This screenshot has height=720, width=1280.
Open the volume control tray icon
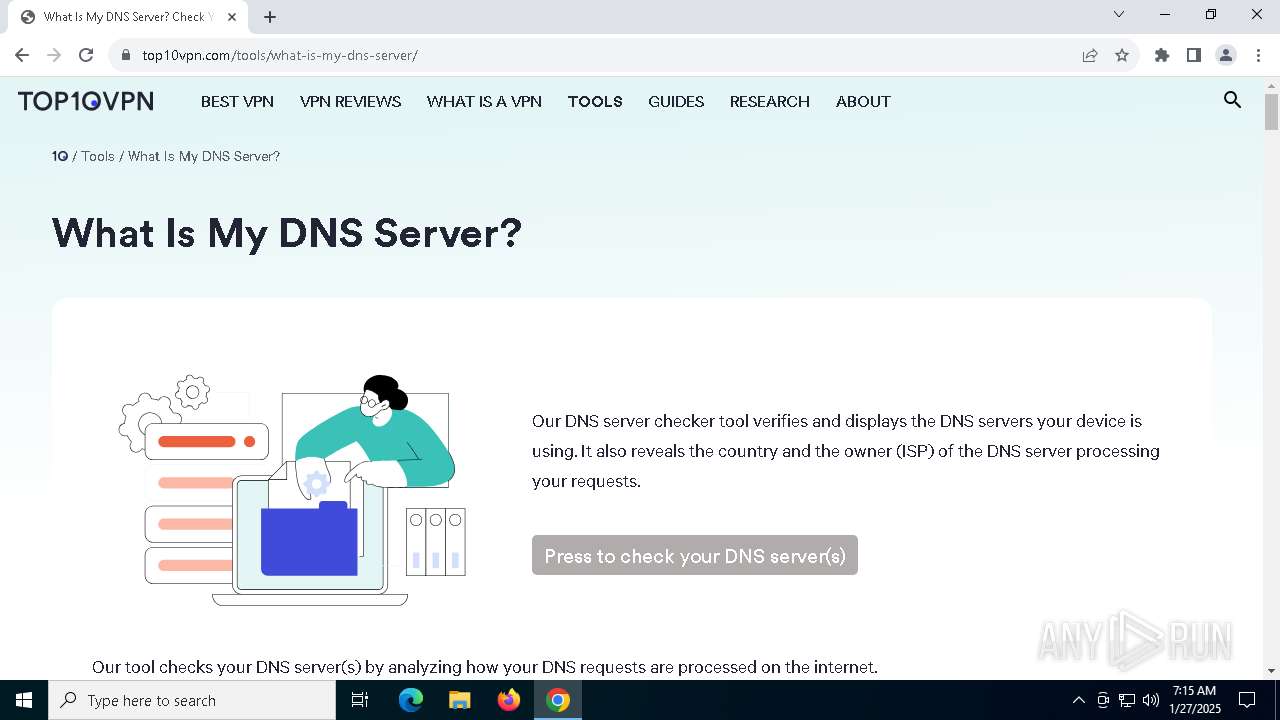click(1150, 700)
